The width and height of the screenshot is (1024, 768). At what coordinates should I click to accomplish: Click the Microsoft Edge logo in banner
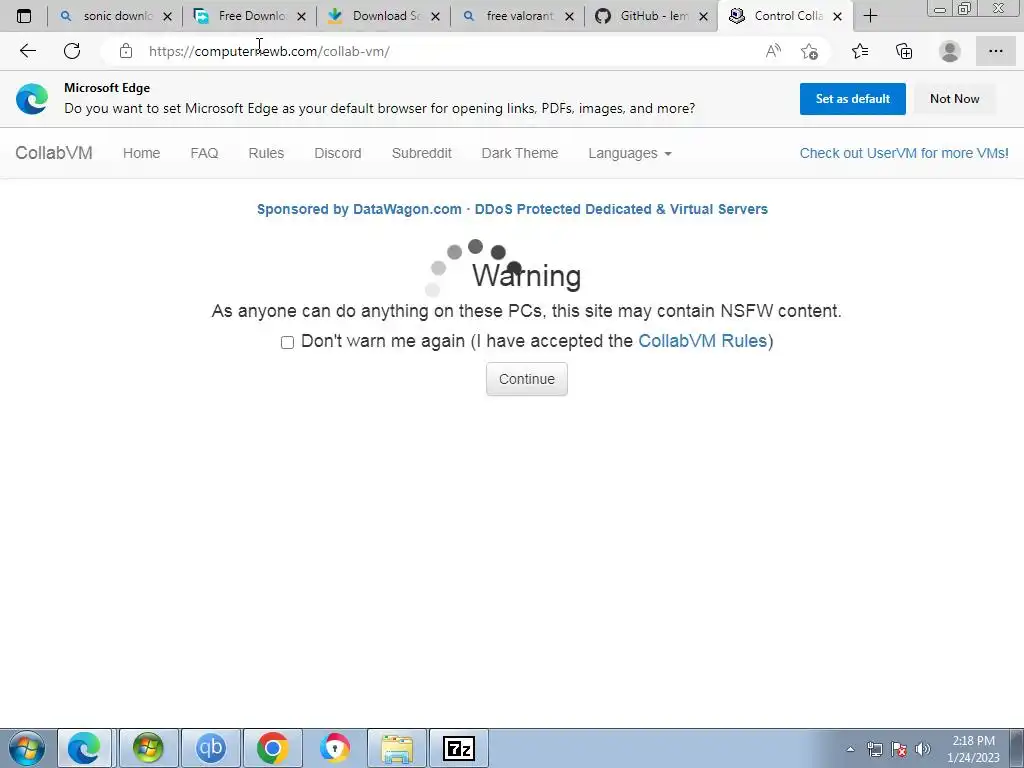32,99
